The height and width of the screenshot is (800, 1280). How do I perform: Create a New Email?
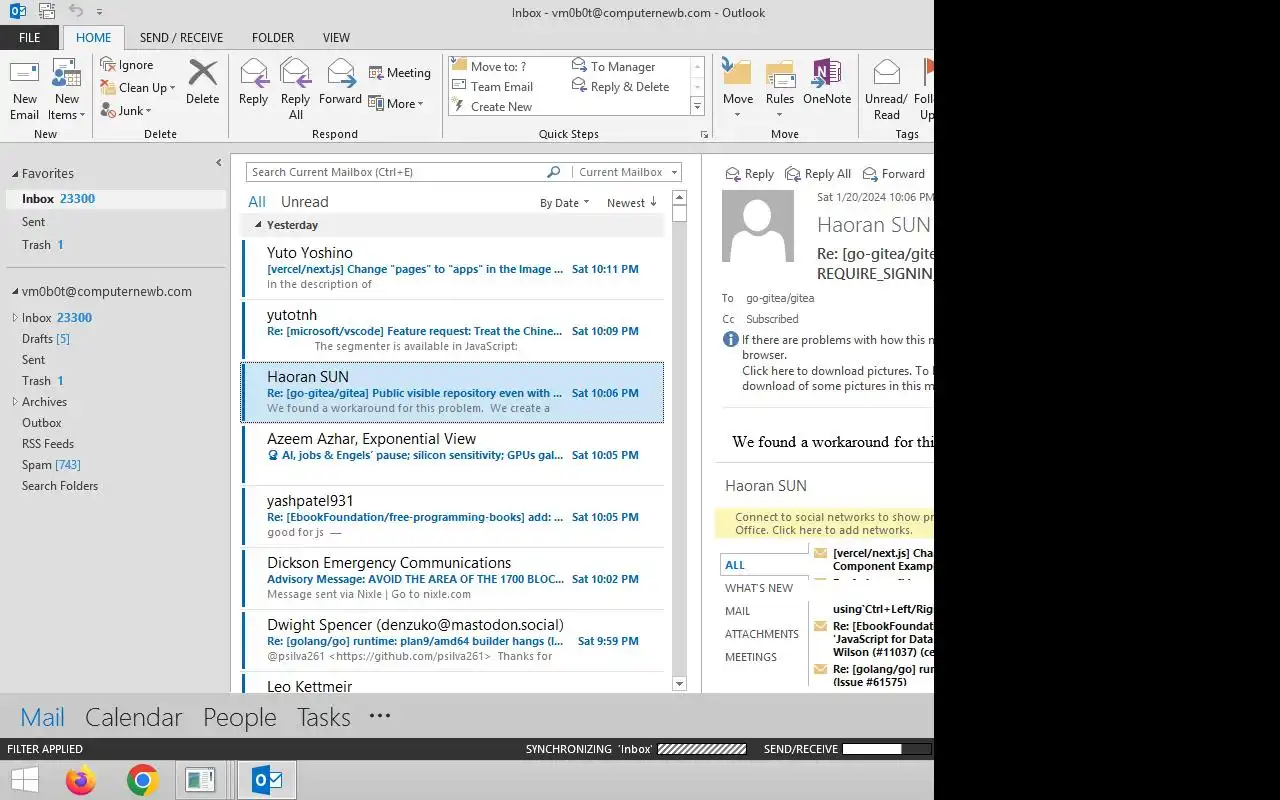[x=24, y=90]
